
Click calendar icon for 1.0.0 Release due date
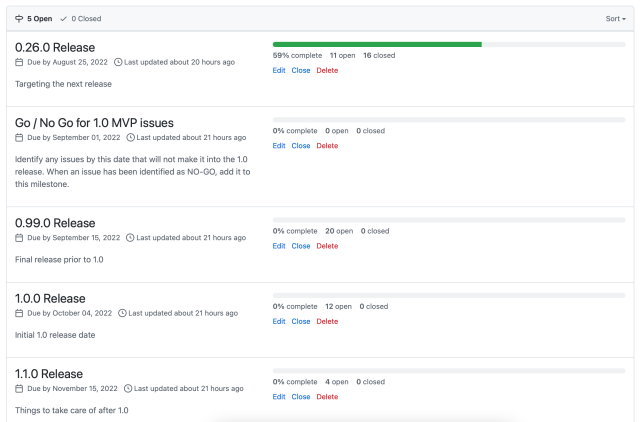pyautogui.click(x=19, y=313)
